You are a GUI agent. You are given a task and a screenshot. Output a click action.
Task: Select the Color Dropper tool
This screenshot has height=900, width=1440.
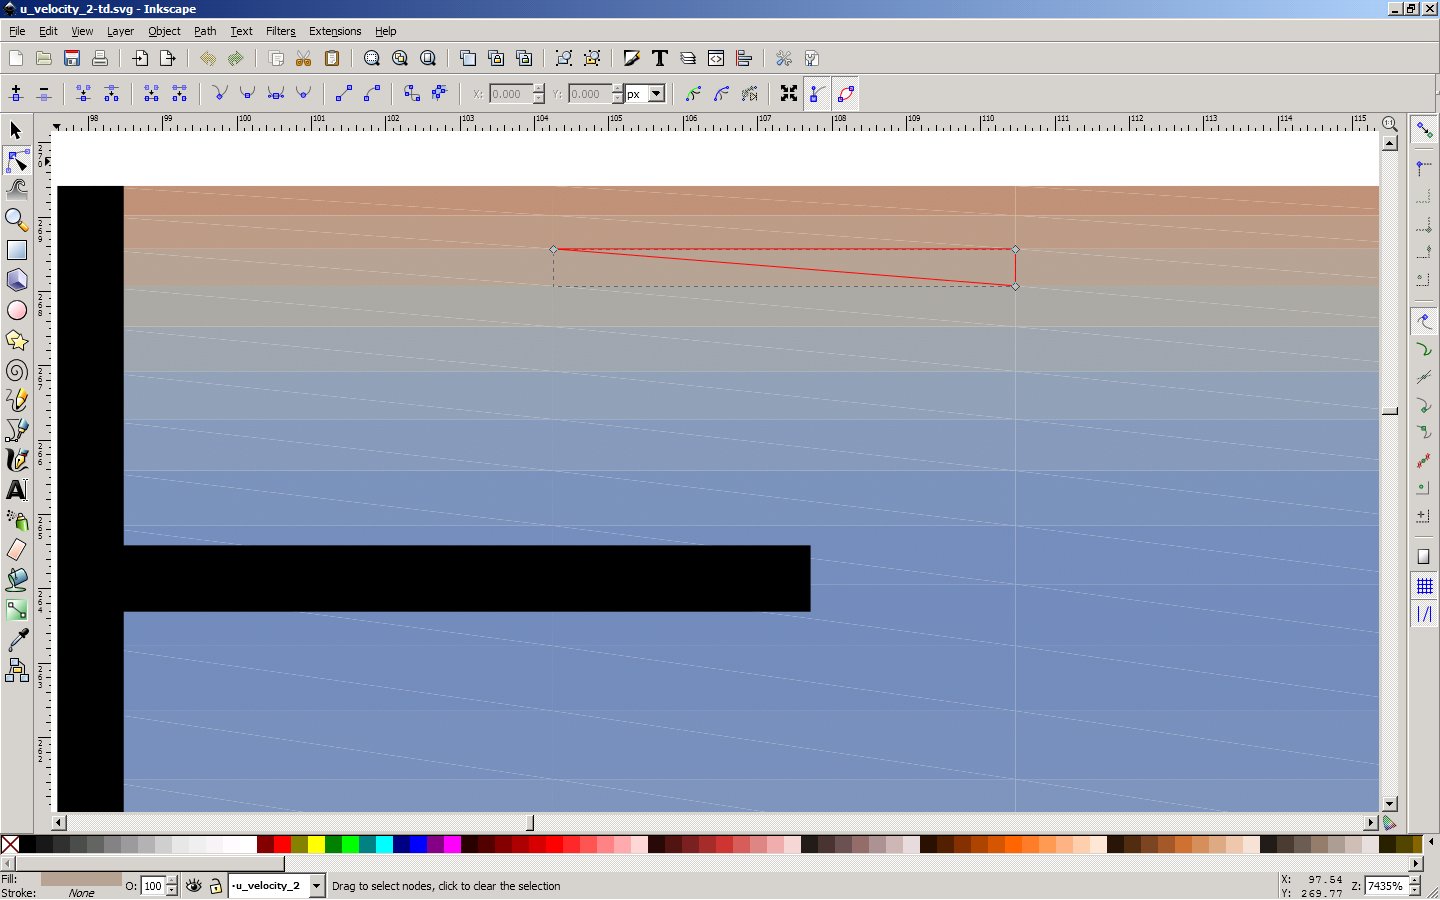pyautogui.click(x=17, y=640)
